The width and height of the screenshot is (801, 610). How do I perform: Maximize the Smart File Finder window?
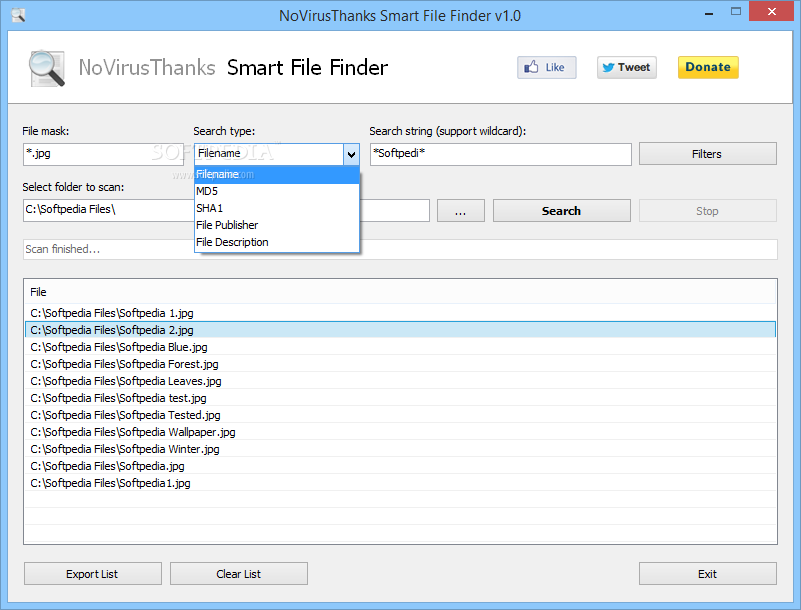pyautogui.click(x=736, y=12)
